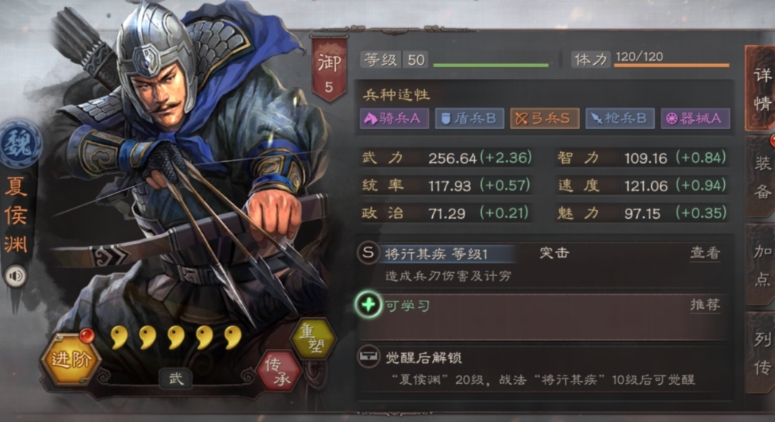Image resolution: width=775 pixels, height=423 pixels.
Task: Open the 列传 side tab
Action: click(761, 353)
